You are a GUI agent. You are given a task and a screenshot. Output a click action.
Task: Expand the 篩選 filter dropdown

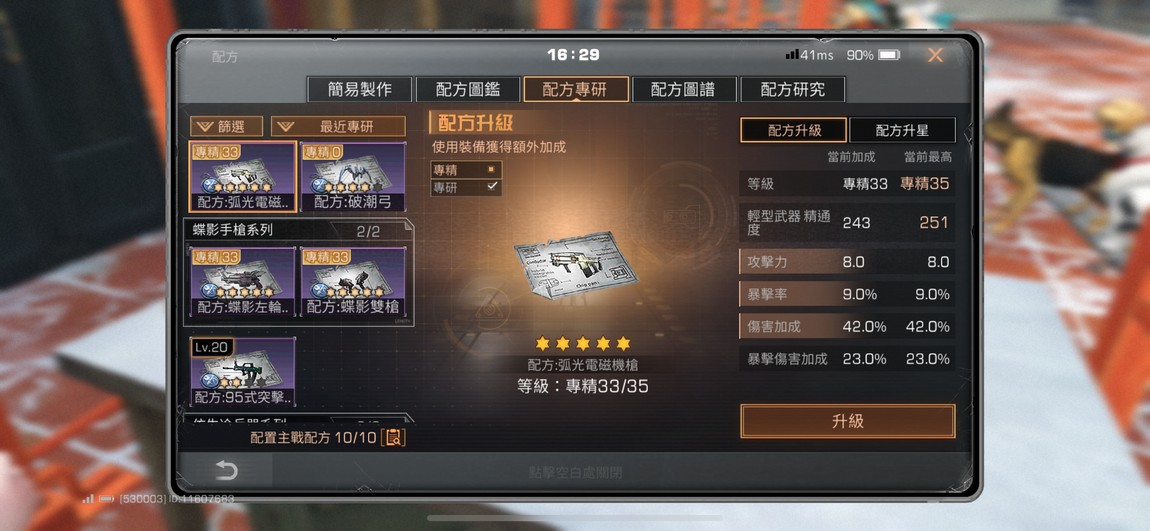pyautogui.click(x=227, y=126)
